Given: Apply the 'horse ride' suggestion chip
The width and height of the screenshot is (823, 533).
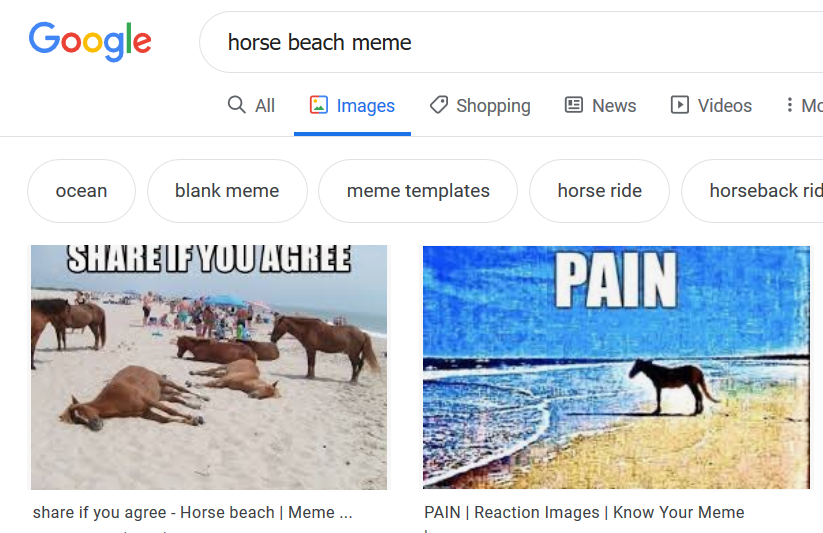Looking at the screenshot, I should click(599, 191).
